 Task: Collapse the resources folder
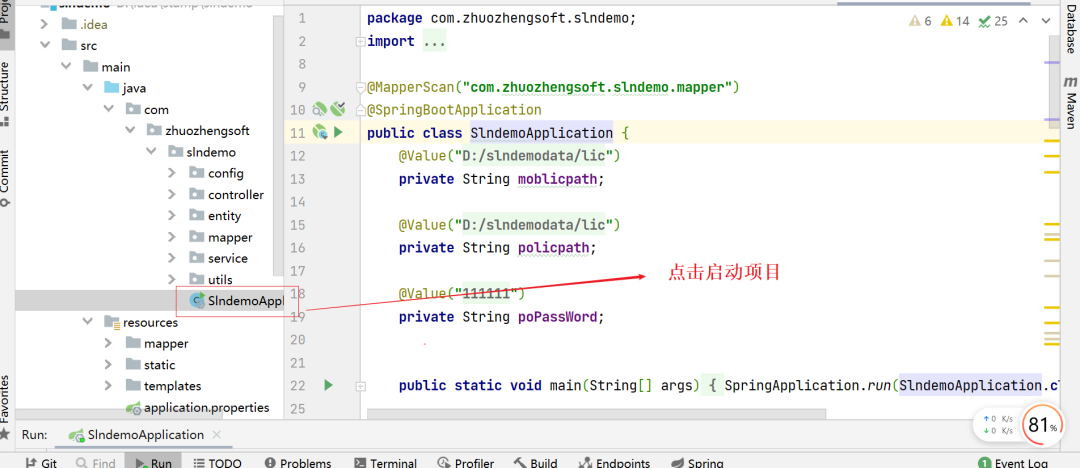(87, 322)
